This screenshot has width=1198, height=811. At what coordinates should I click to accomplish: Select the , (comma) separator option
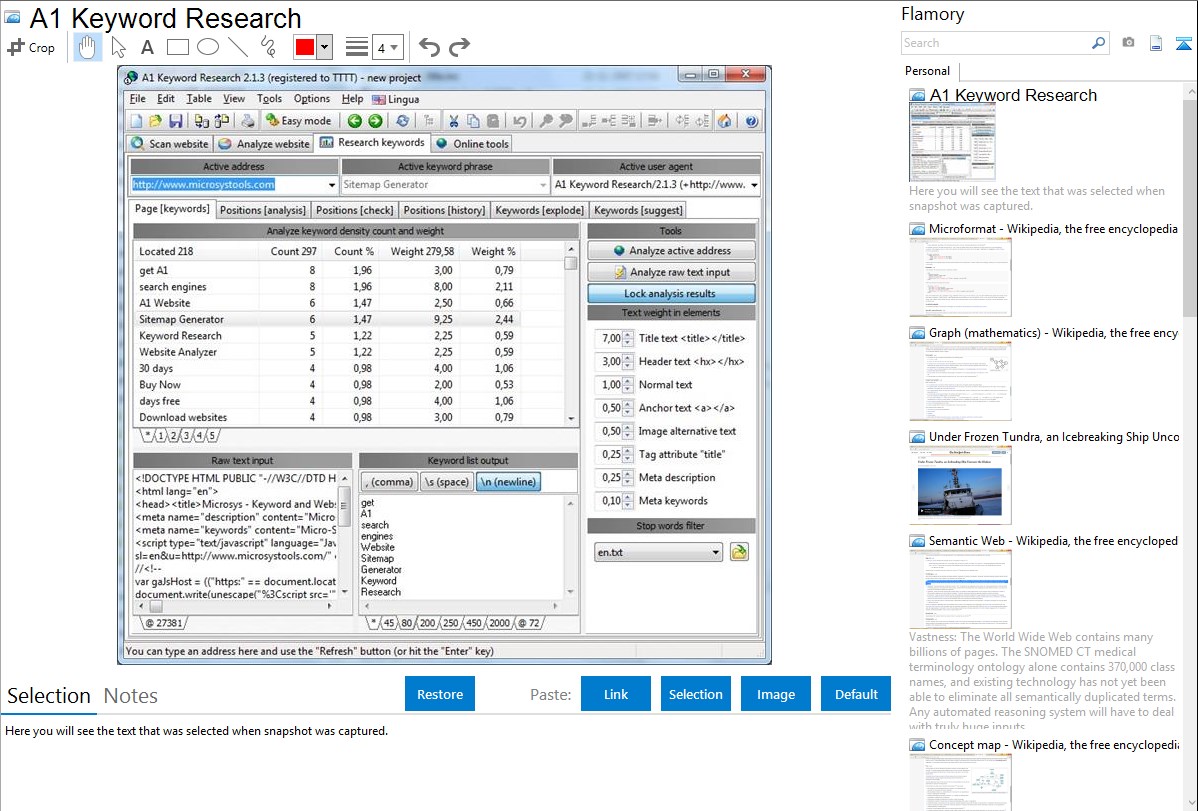click(390, 482)
